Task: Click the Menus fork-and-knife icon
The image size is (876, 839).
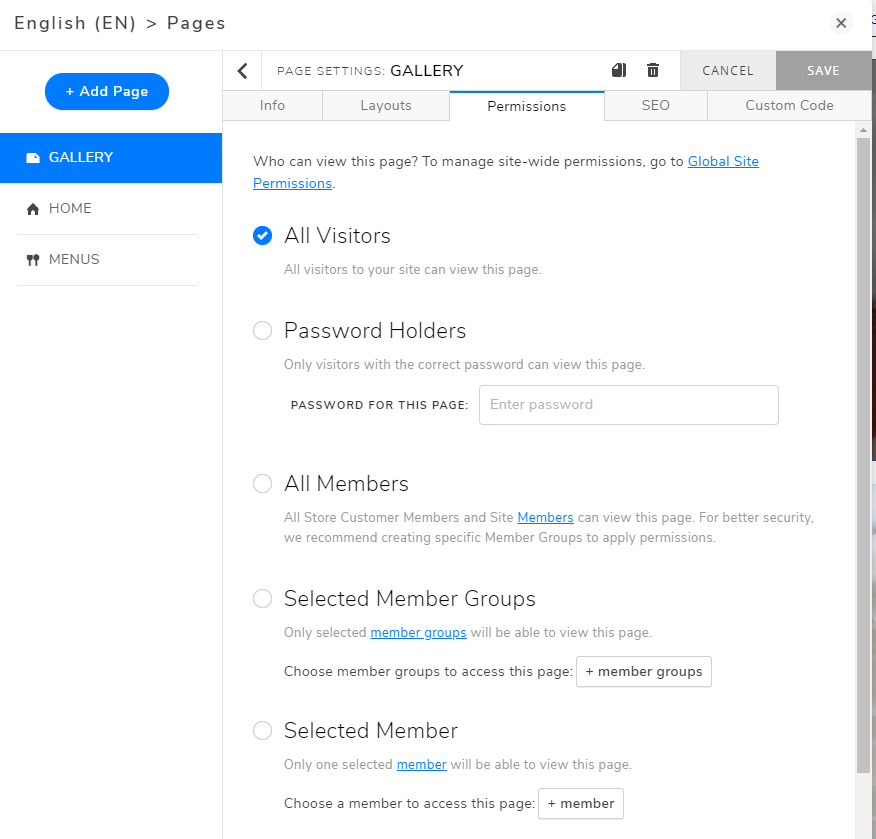Action: (33, 260)
